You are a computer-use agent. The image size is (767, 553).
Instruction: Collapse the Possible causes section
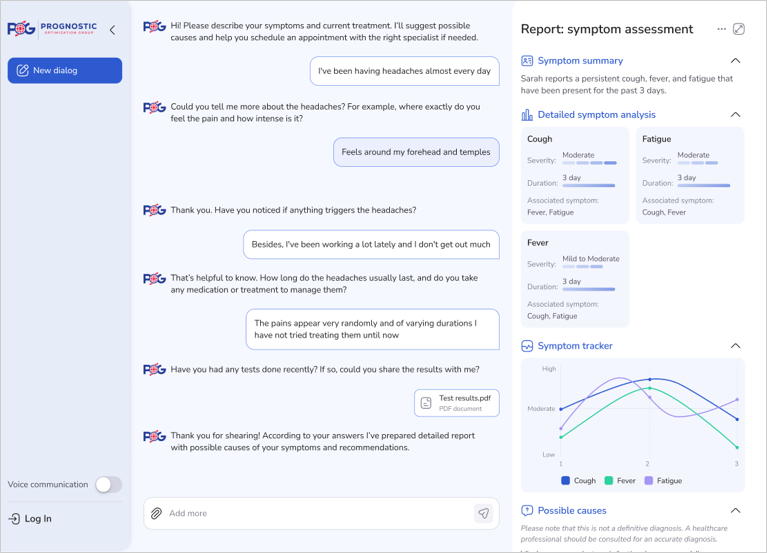pyautogui.click(x=735, y=511)
